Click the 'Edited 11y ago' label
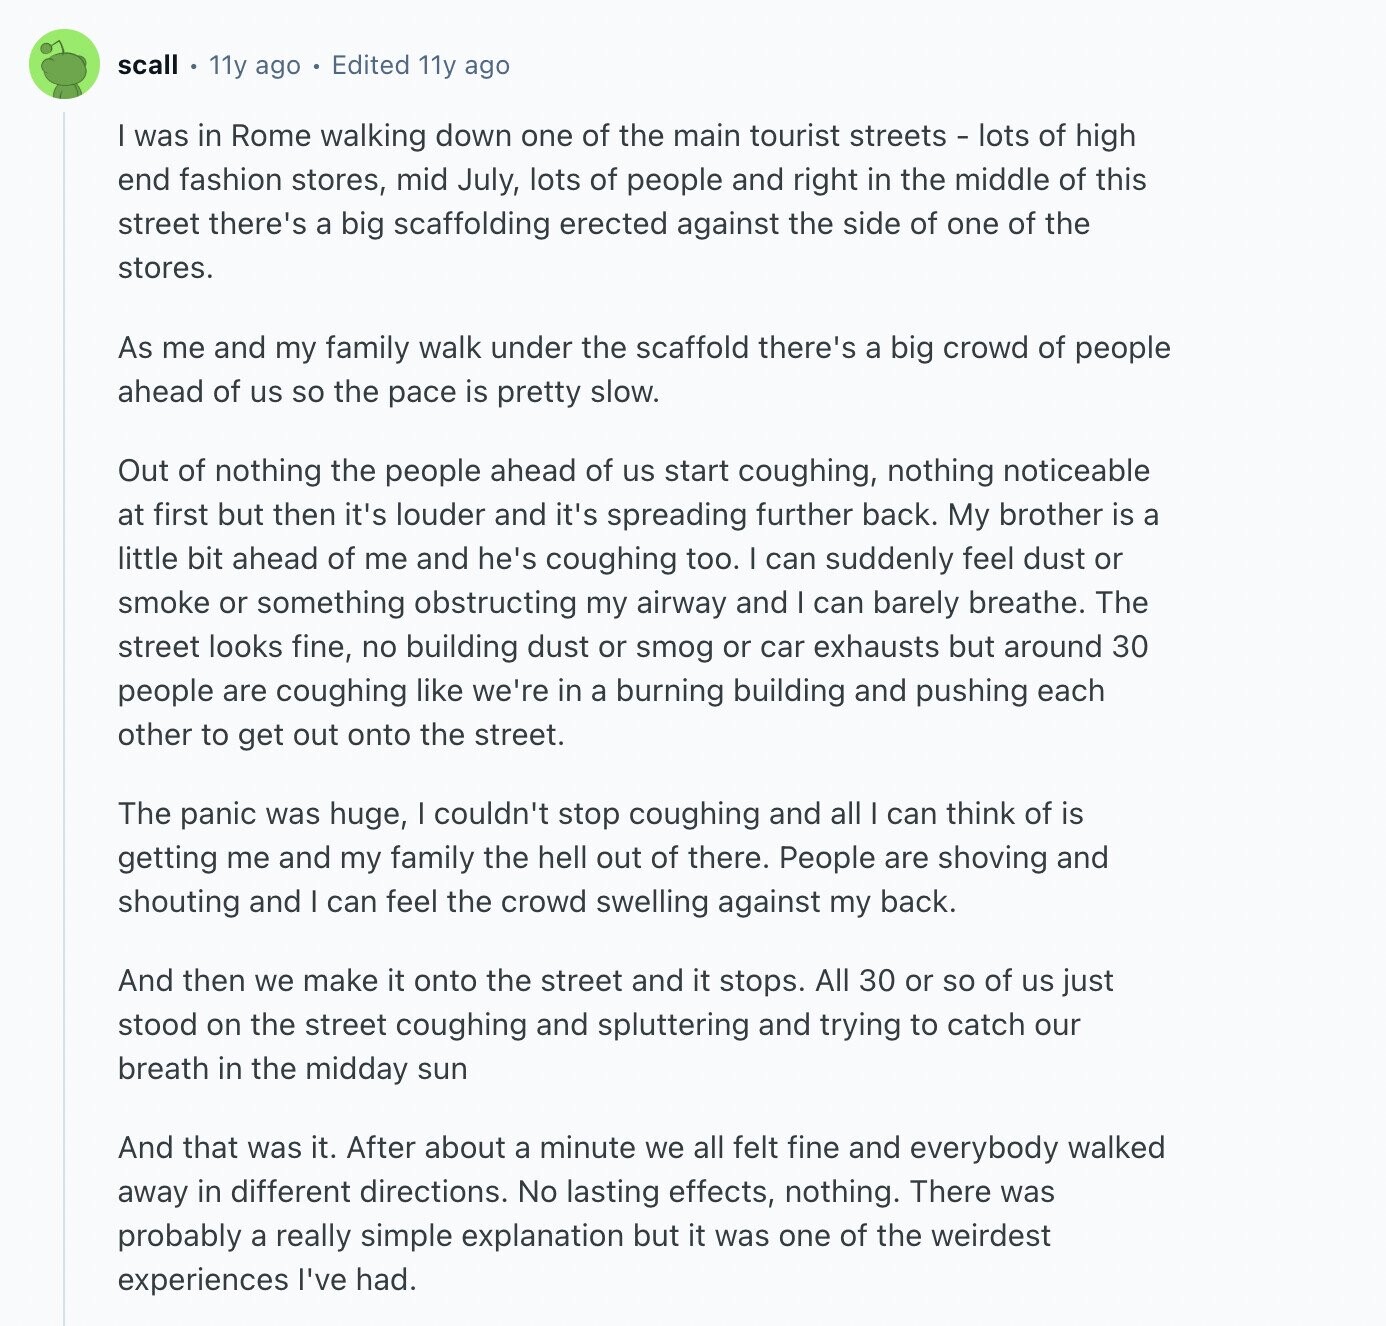1386x1326 pixels. point(421,65)
